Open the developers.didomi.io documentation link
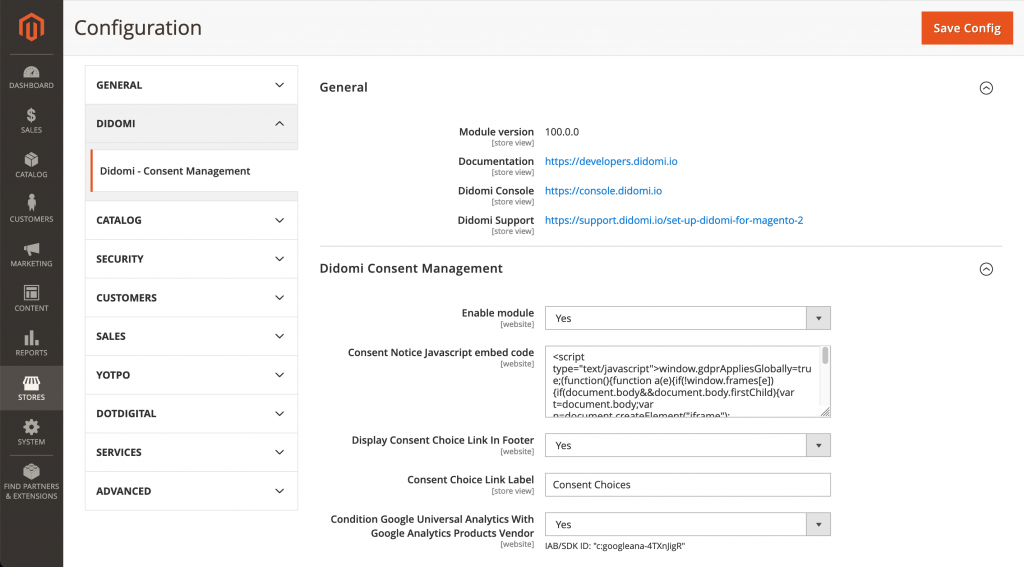This screenshot has height=567, width=1024. [x=611, y=161]
